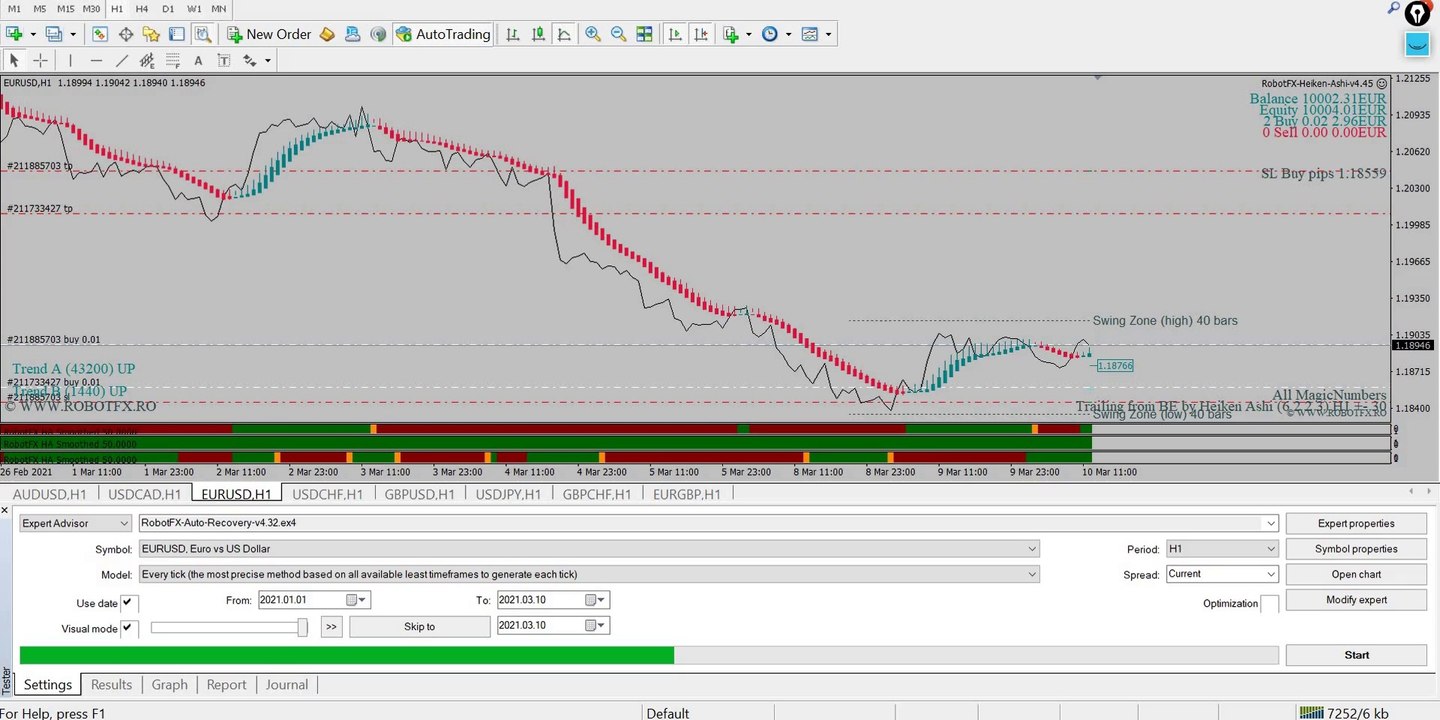Open the Periods clock icon
Screen dimensions: 1440x720
click(769, 34)
